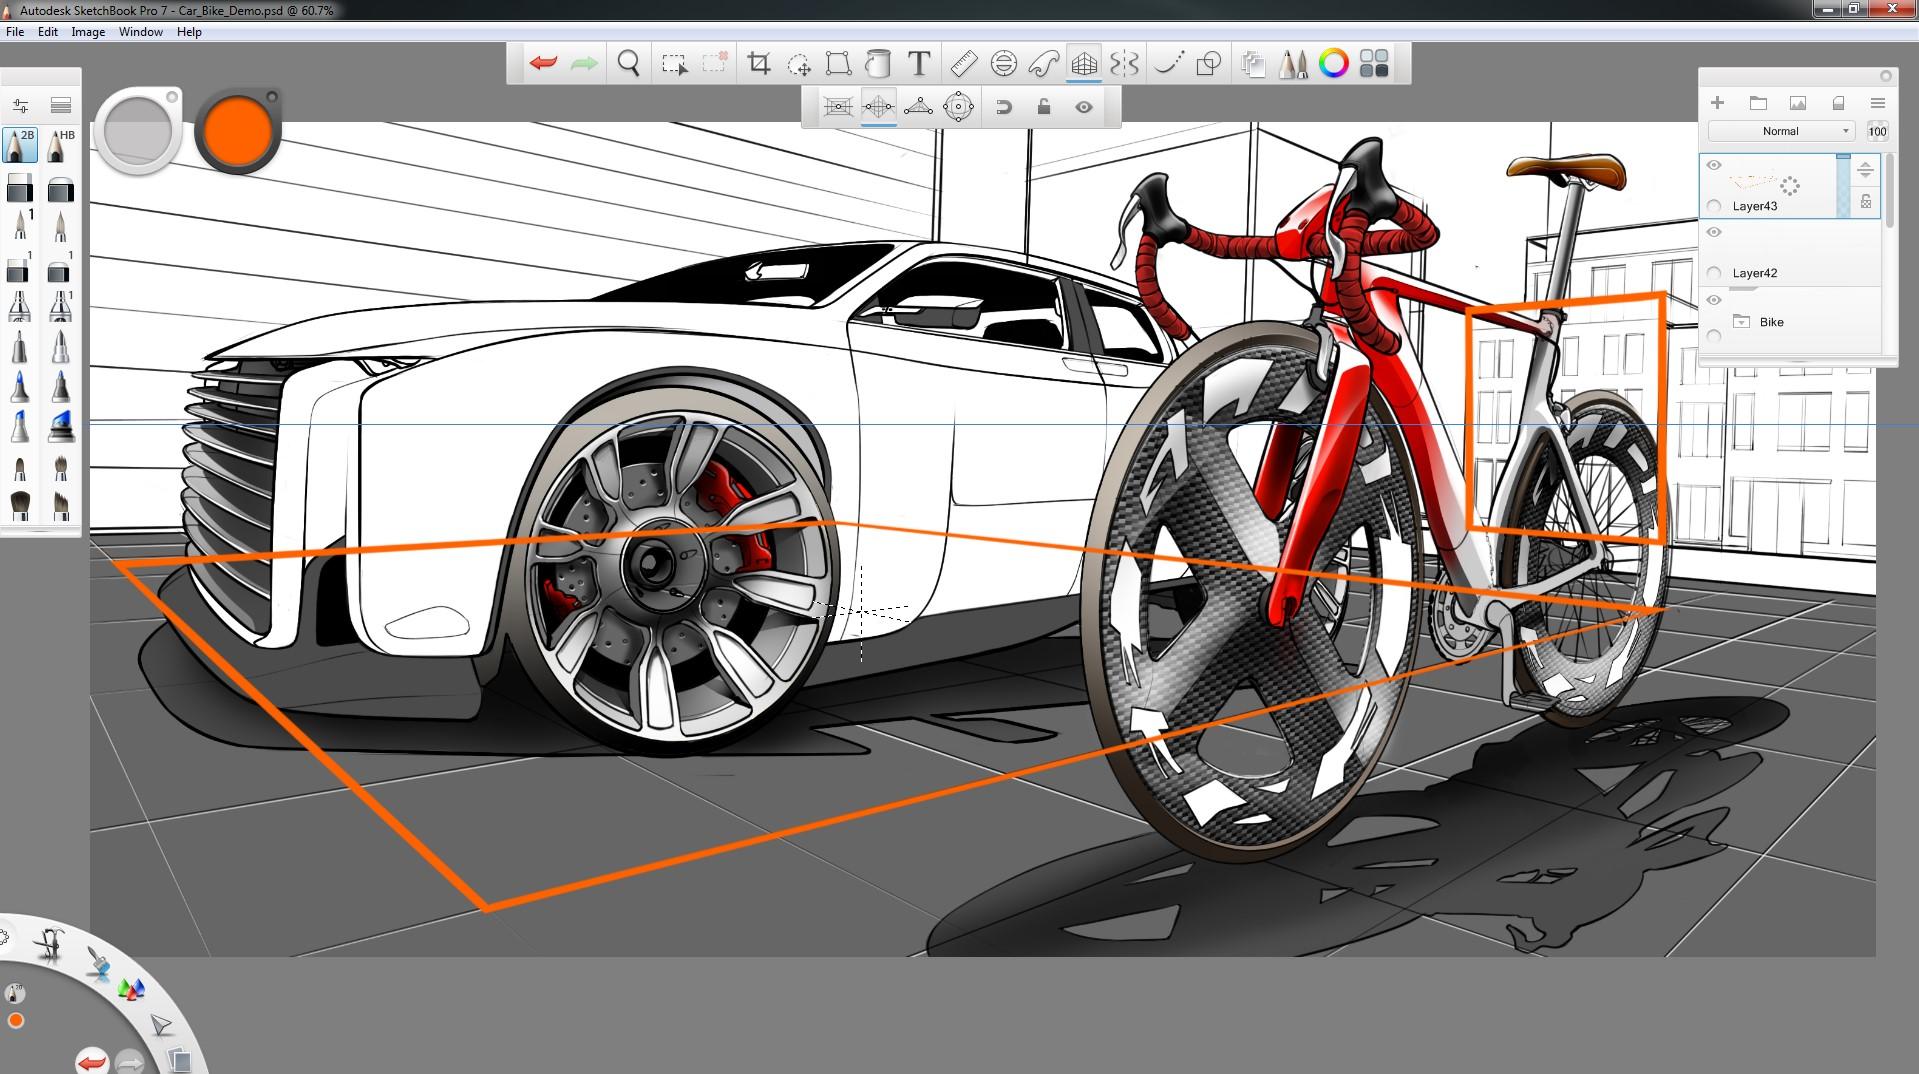
Task: Activate the Ruler tool
Action: click(x=962, y=64)
